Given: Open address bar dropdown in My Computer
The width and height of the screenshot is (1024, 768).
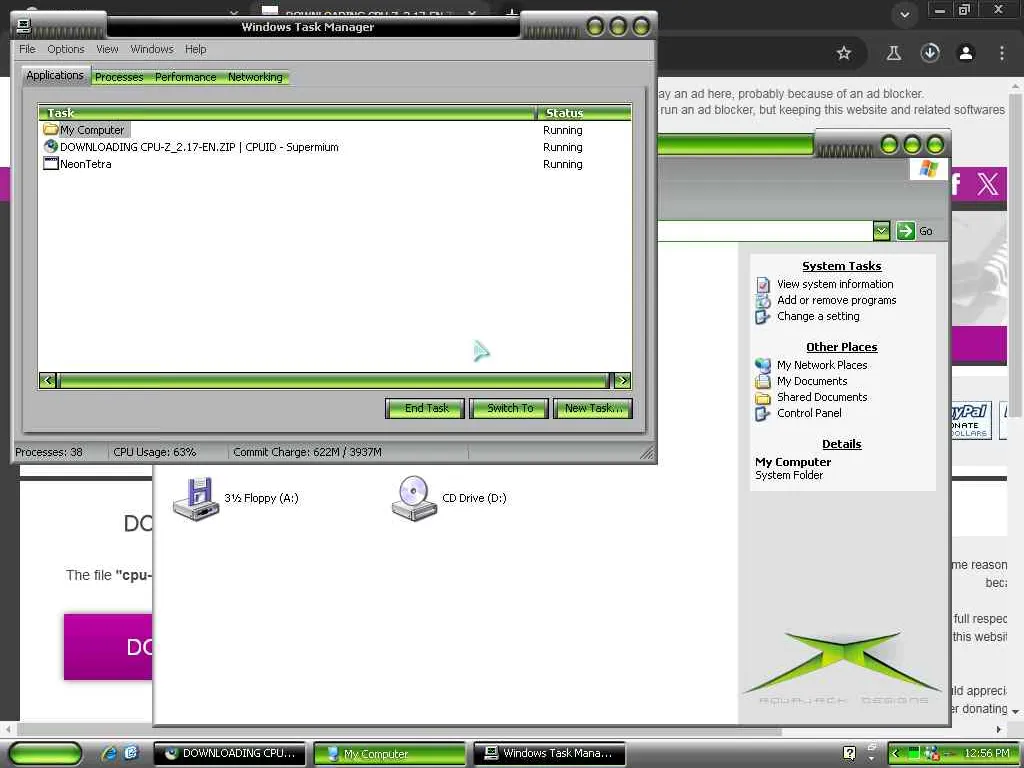Looking at the screenshot, I should [881, 231].
